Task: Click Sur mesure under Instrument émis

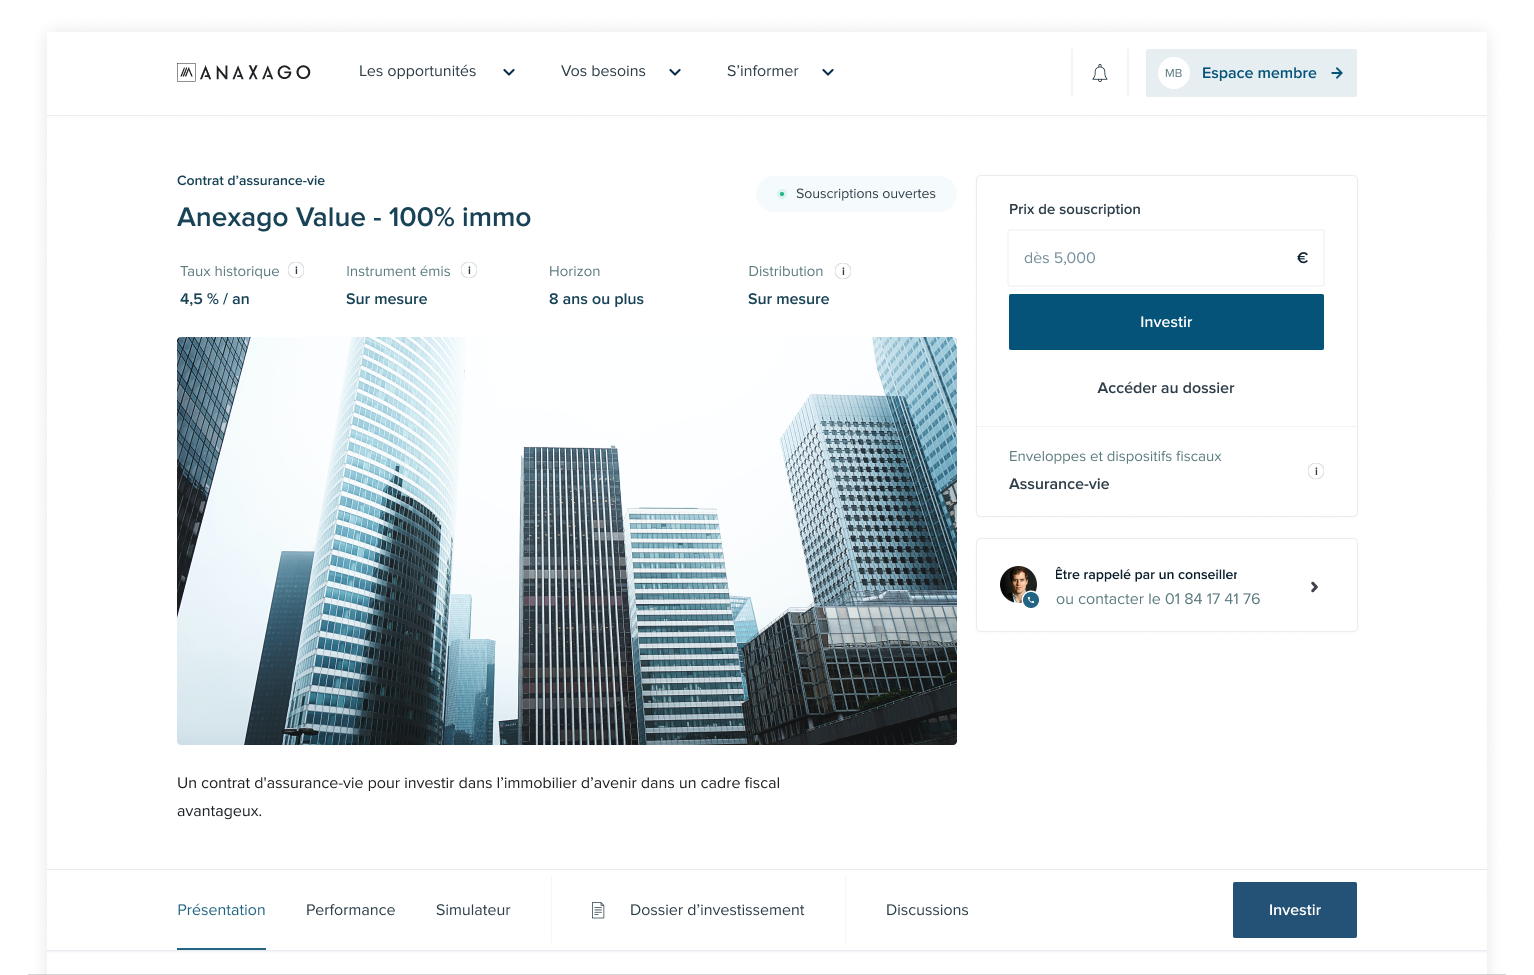Action: click(x=386, y=299)
